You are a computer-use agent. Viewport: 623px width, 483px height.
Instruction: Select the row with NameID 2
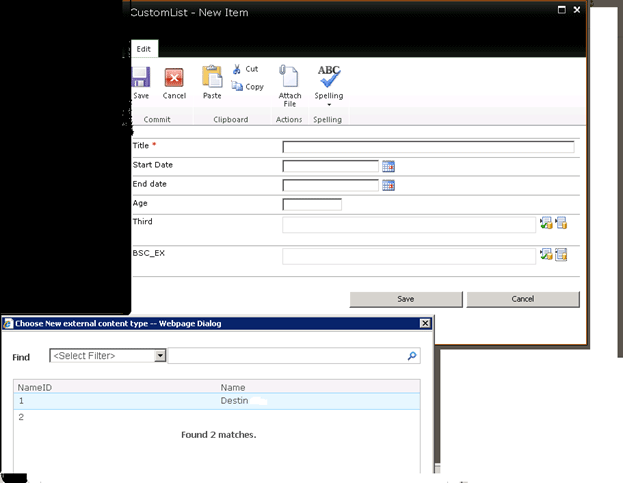click(217, 417)
